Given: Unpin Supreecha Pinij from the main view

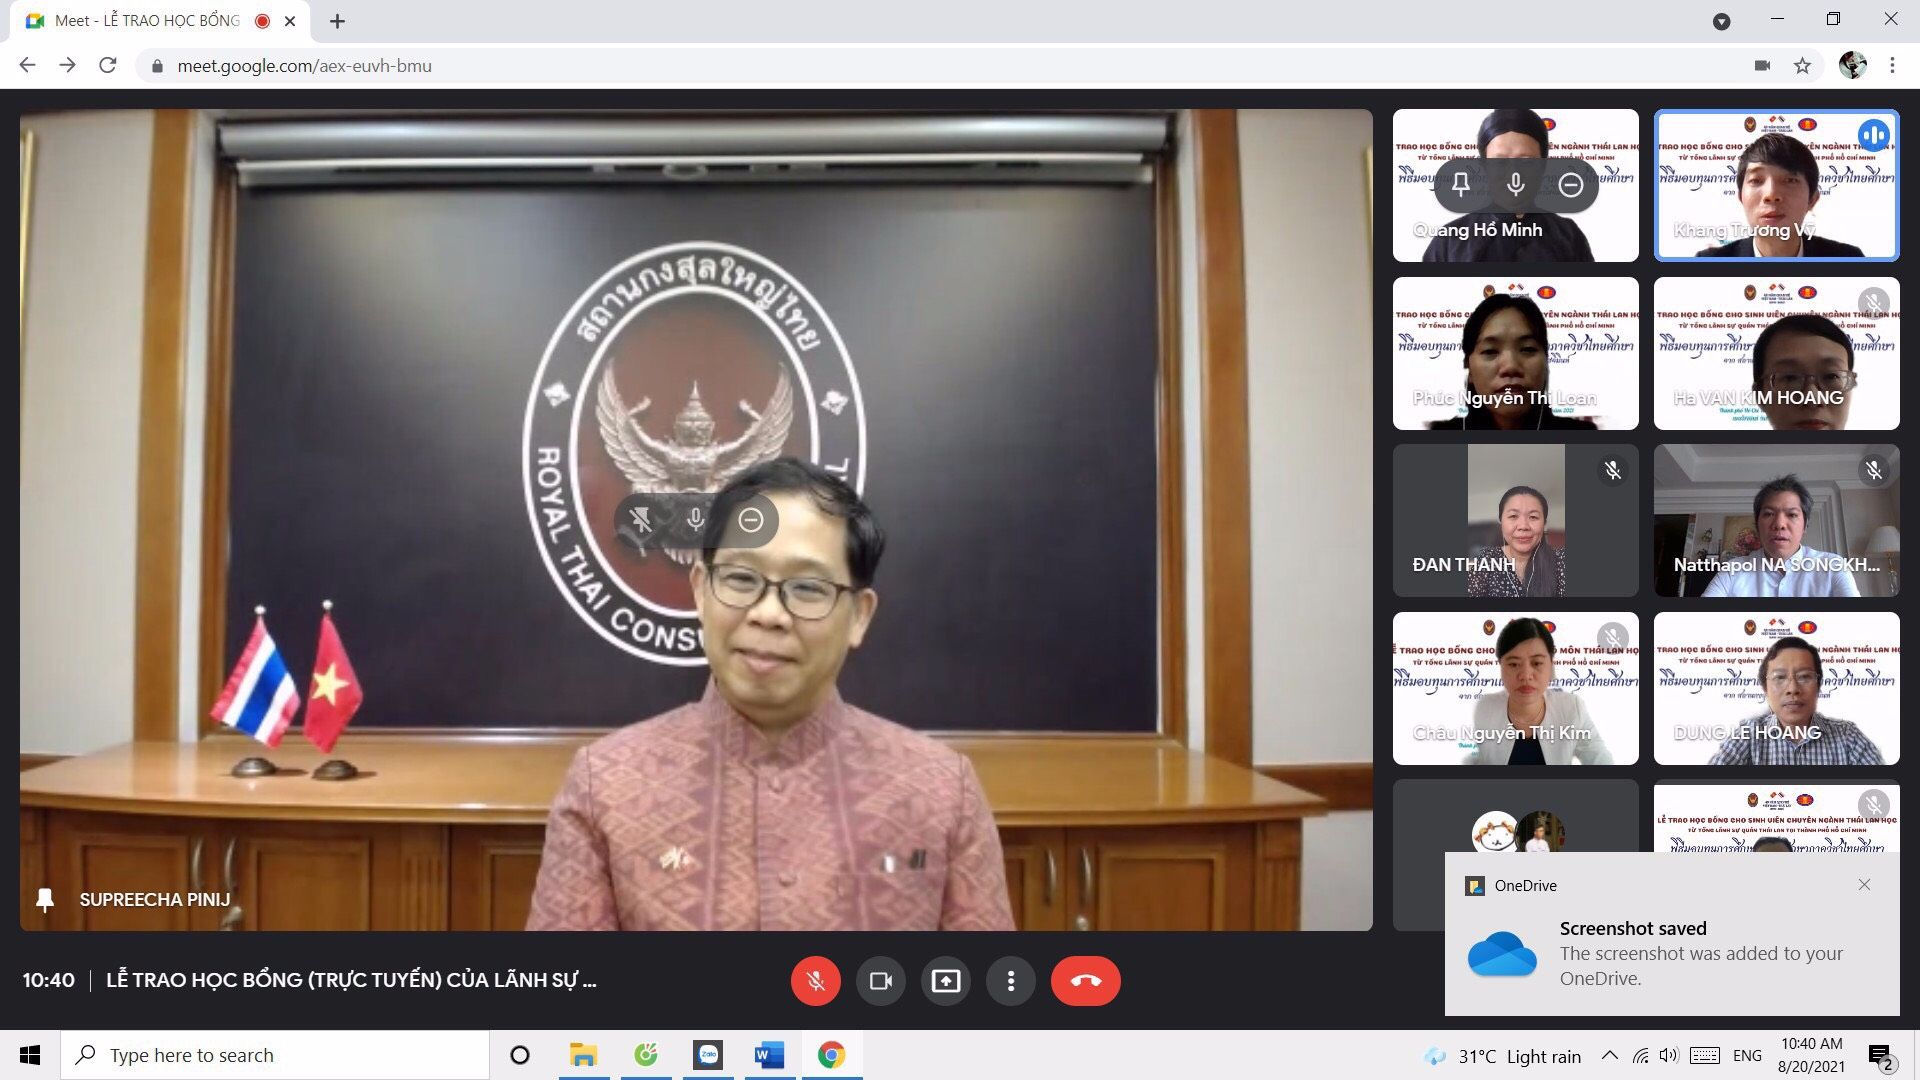Looking at the screenshot, I should click(x=641, y=520).
